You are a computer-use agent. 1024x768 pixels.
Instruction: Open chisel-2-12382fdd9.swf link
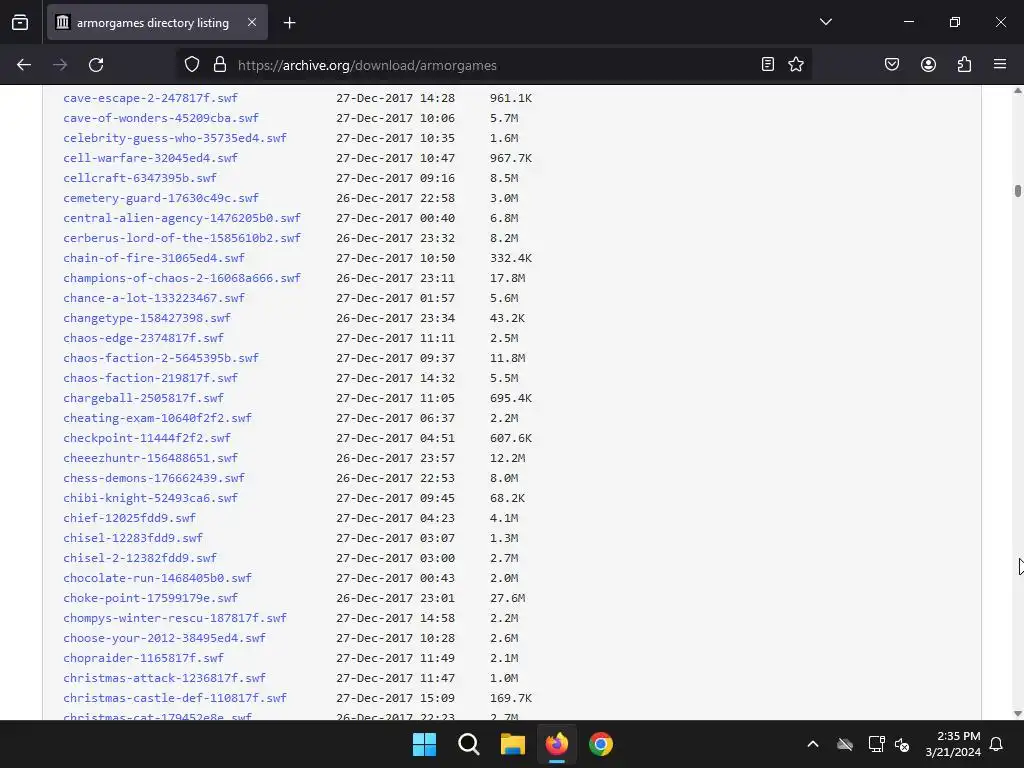click(140, 558)
